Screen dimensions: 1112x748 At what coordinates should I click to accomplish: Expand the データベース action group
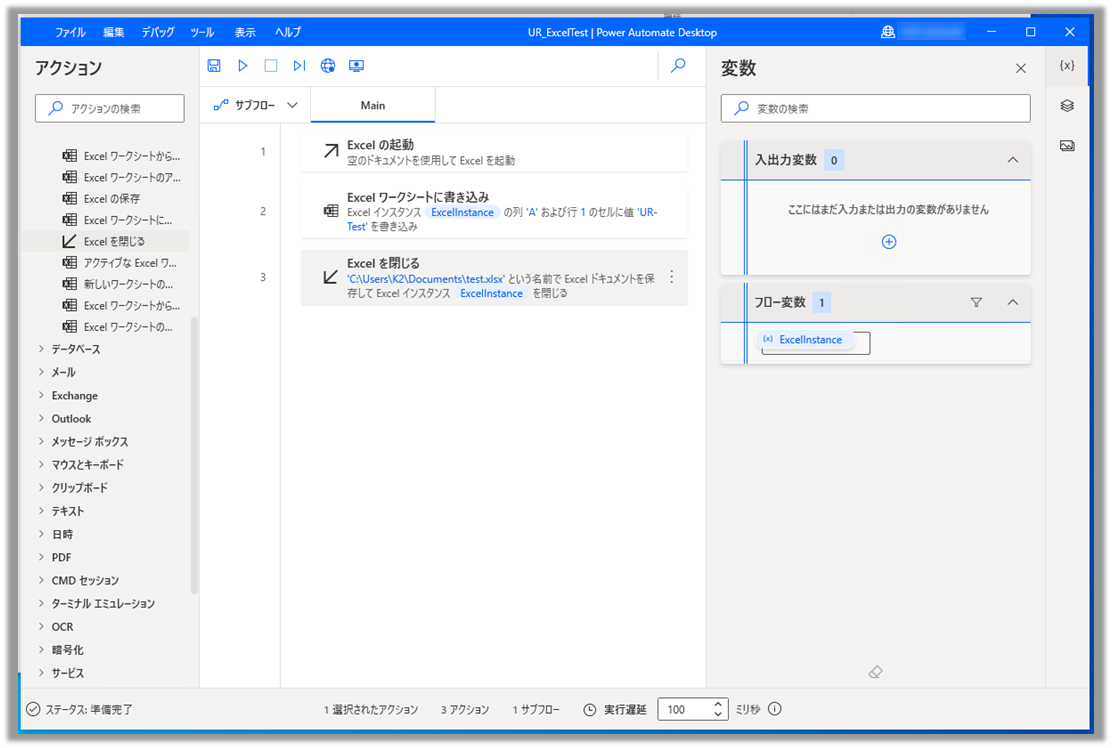coord(41,349)
